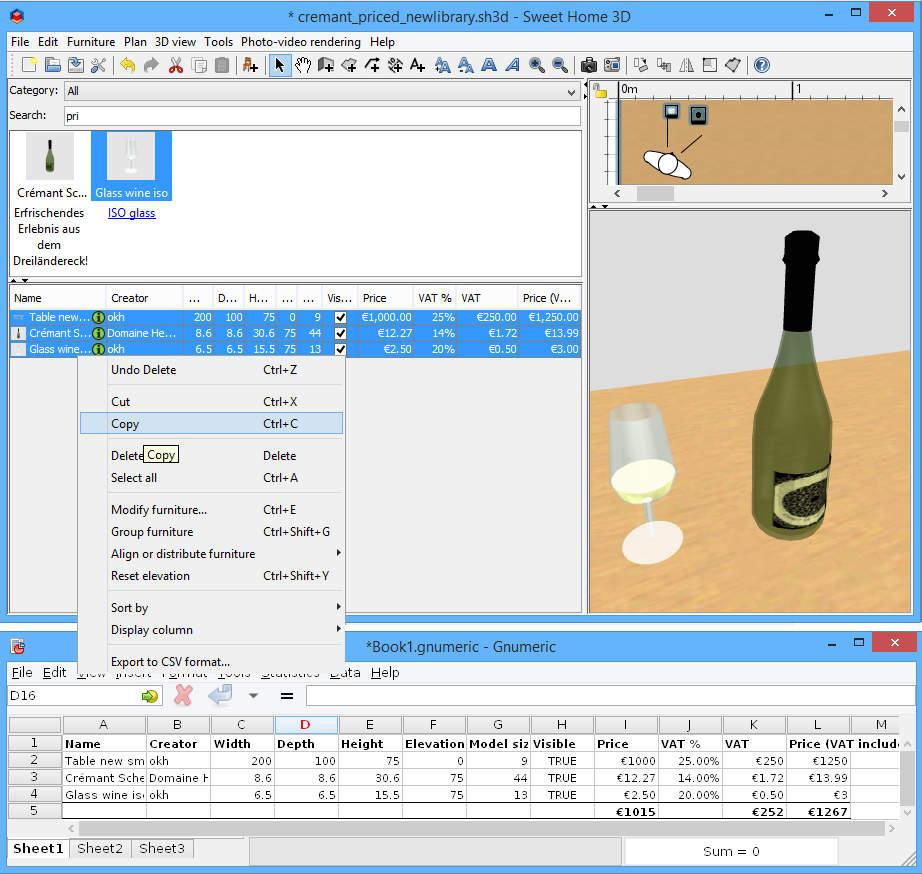
Task: Toggle italic text style icon
Action: point(513,65)
